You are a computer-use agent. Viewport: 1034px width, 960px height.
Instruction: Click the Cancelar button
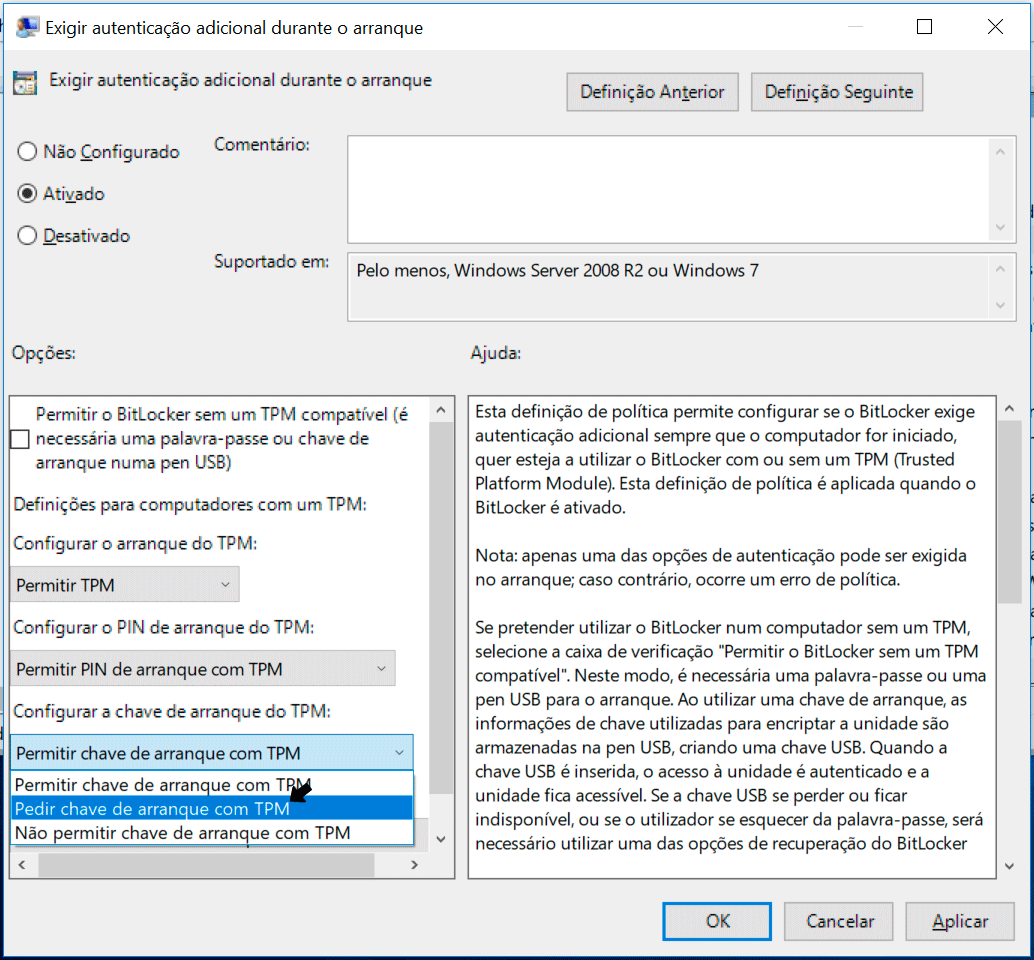pos(839,921)
